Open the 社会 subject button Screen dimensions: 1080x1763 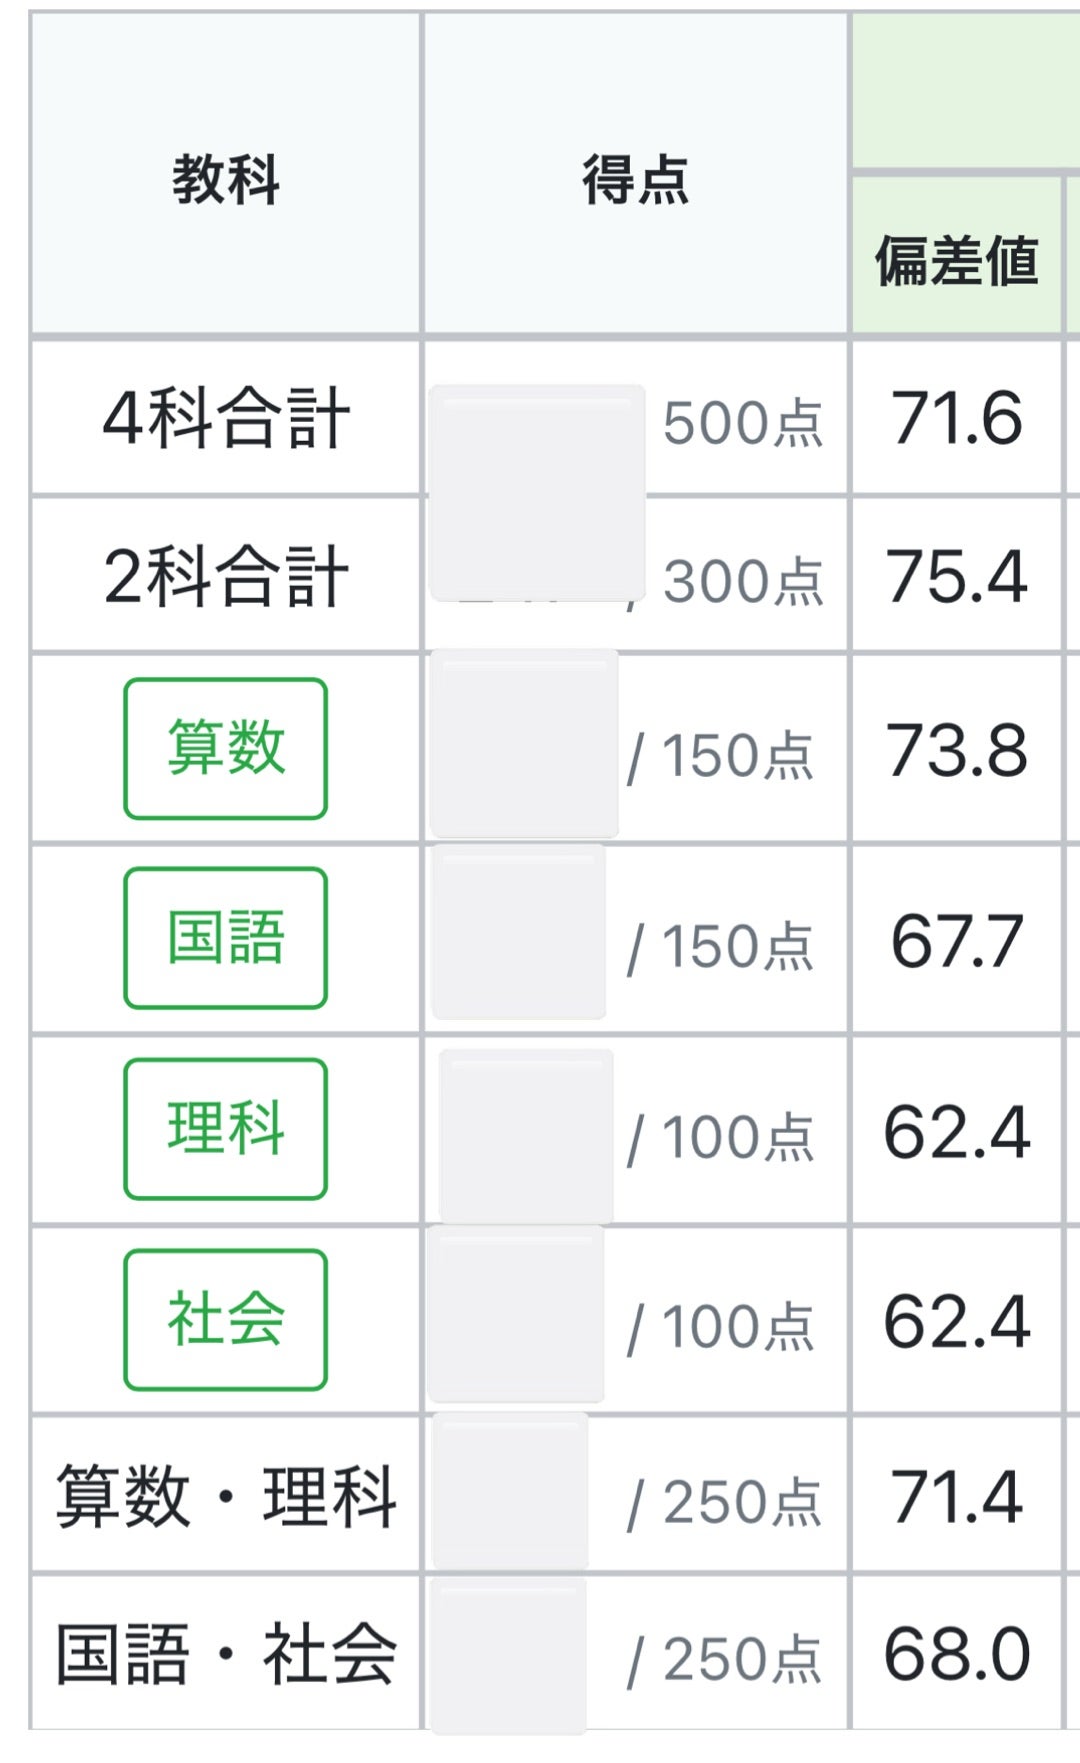(x=226, y=1319)
